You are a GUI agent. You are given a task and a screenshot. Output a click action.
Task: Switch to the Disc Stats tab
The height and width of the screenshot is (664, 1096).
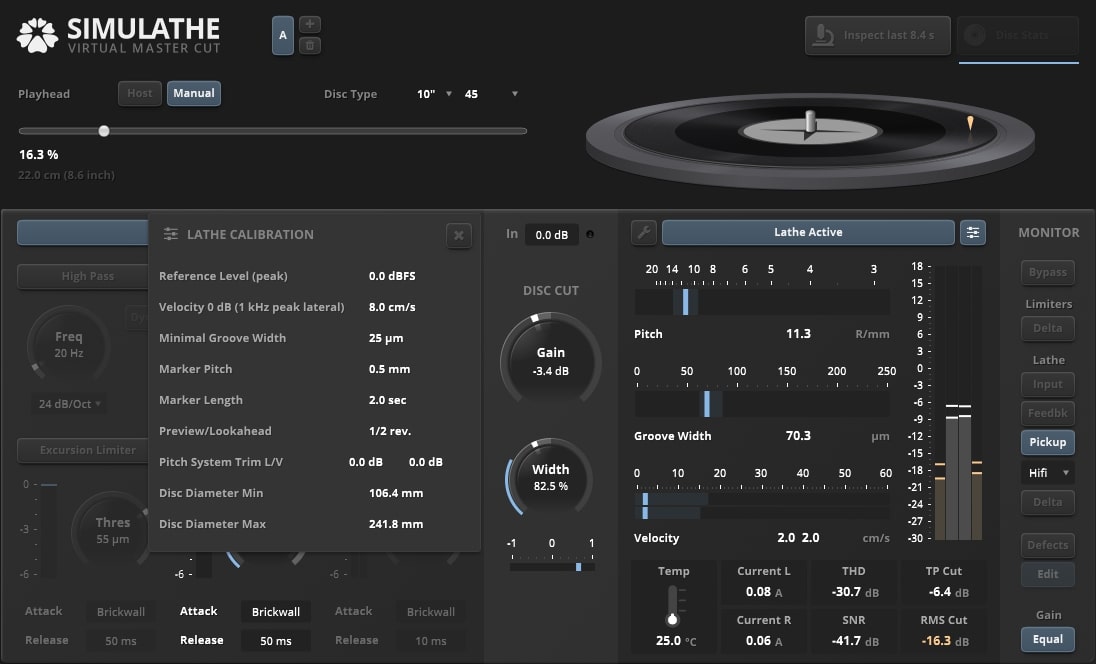(1018, 36)
